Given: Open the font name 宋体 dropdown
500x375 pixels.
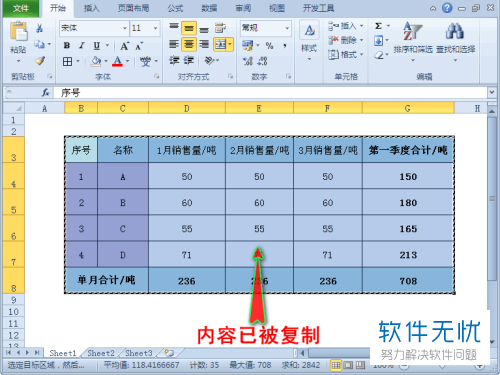Looking at the screenshot, I should pos(125,28).
